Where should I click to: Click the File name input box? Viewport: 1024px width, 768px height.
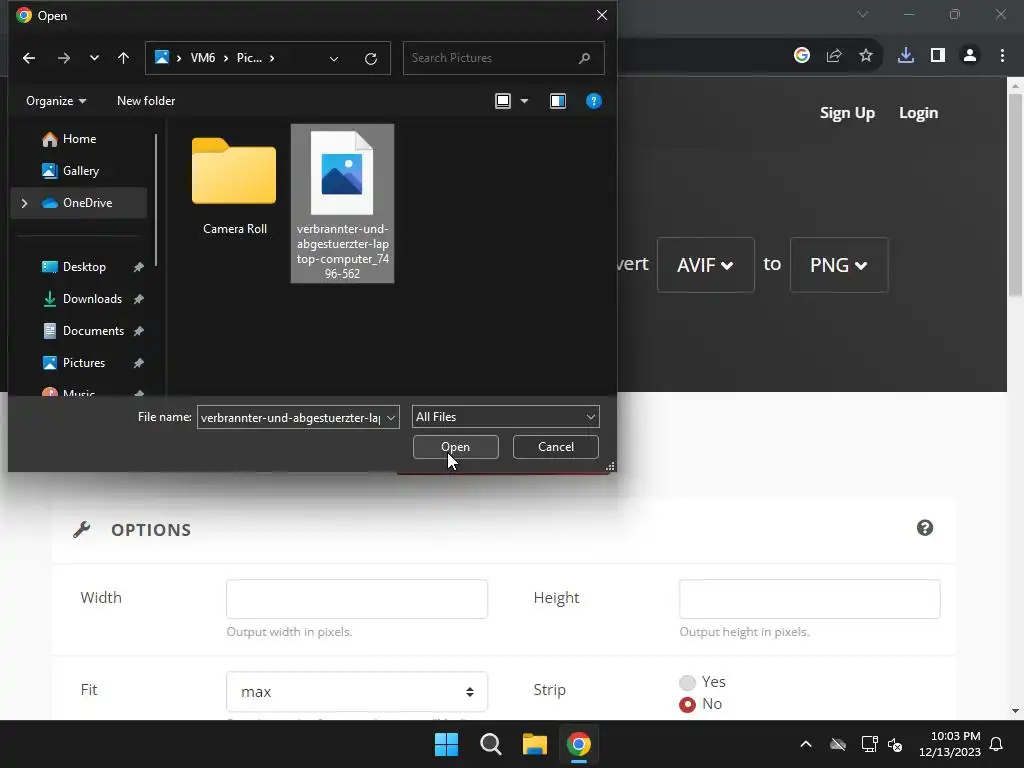point(291,417)
